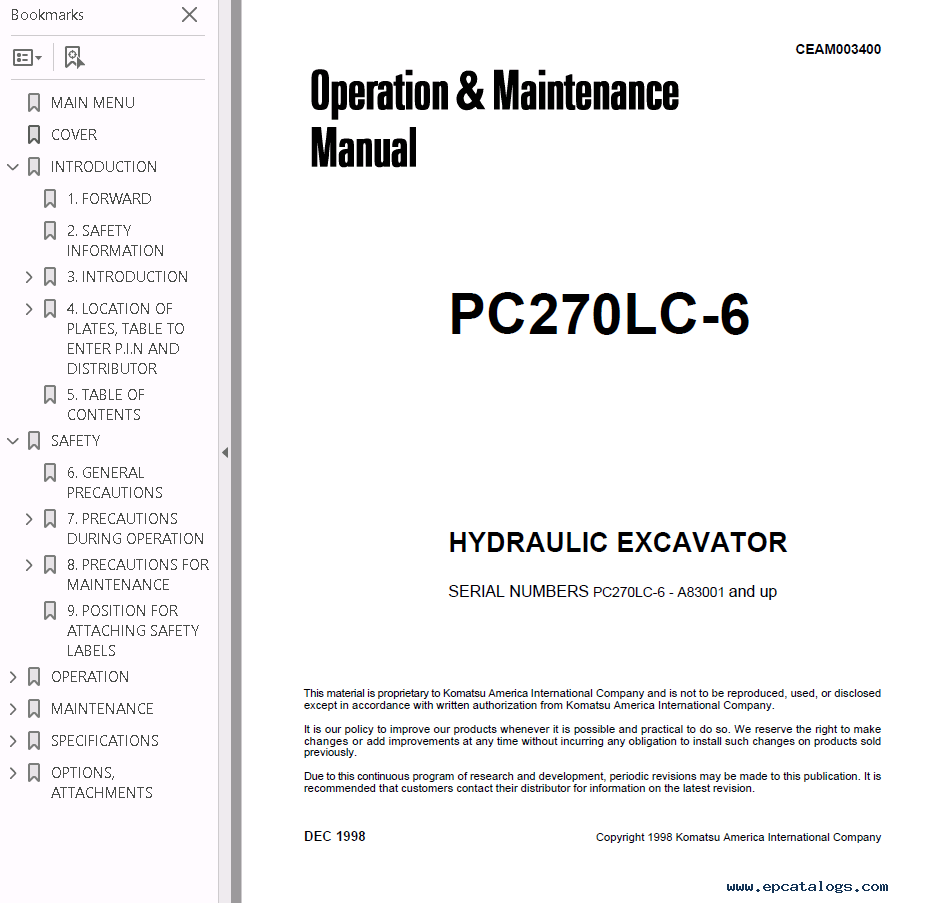Click bookmark icon beside 2. SAFETY INFORMATION
Image resolution: width=939 pixels, height=903 pixels.
(50, 231)
